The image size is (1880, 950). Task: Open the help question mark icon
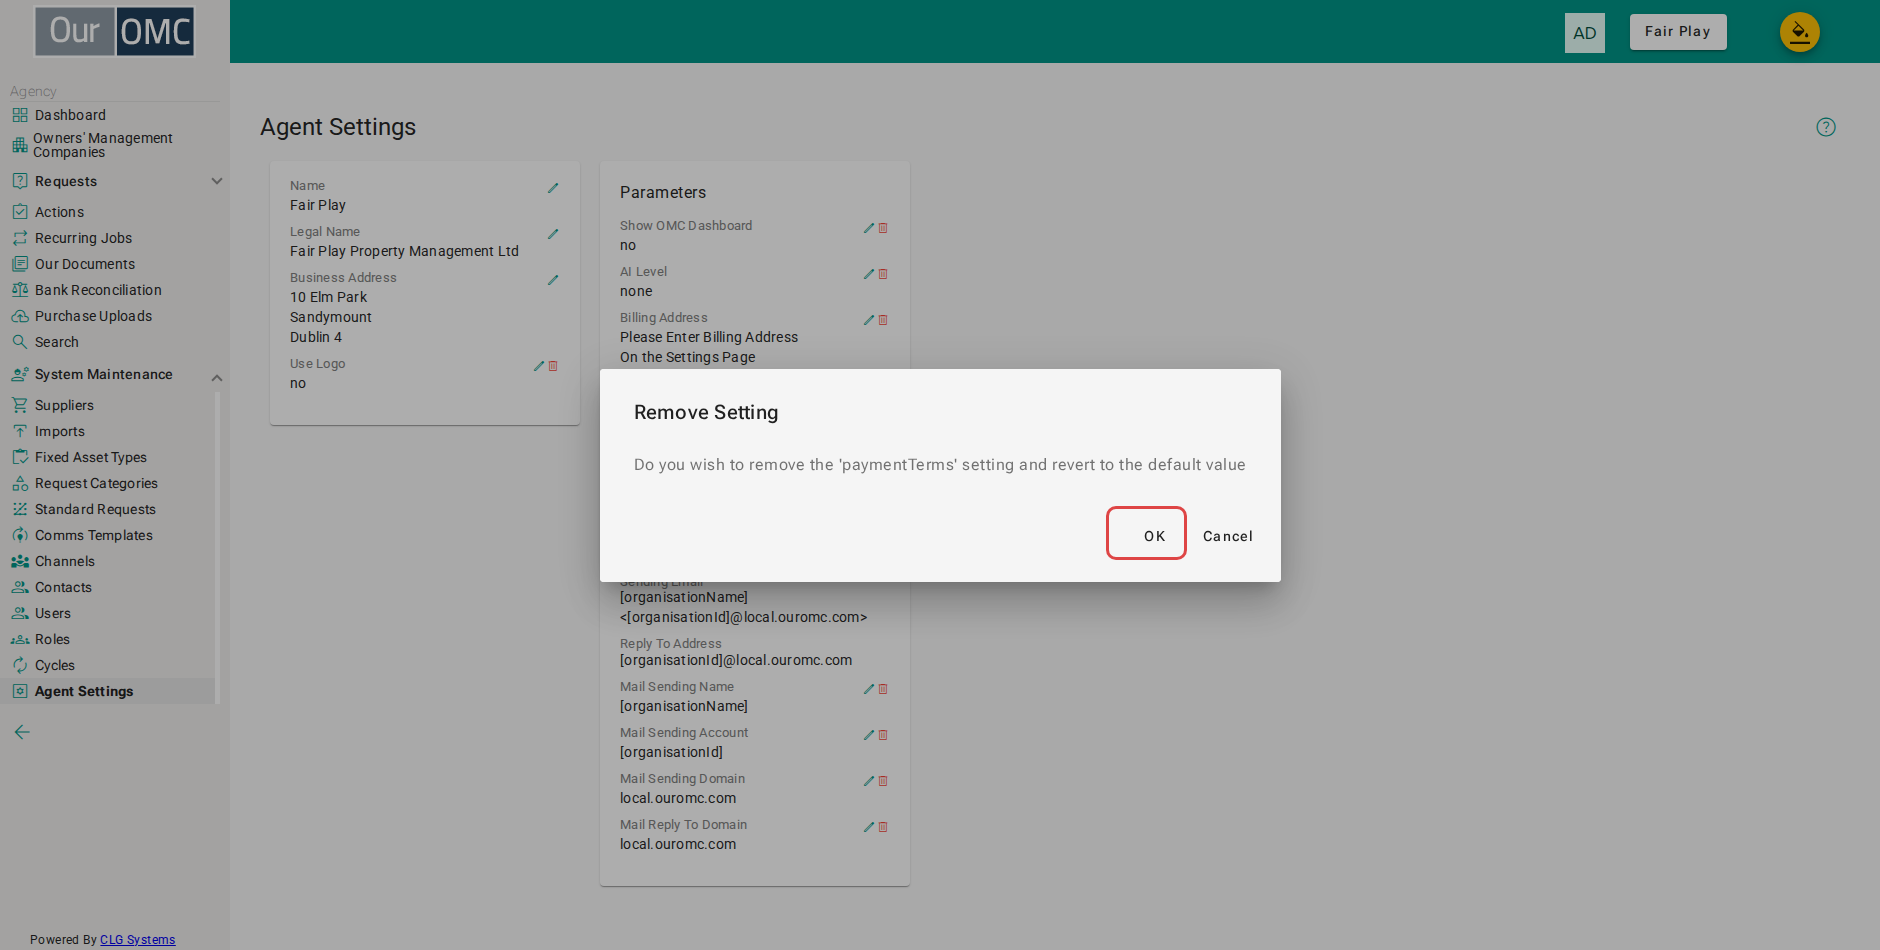coord(1826,127)
